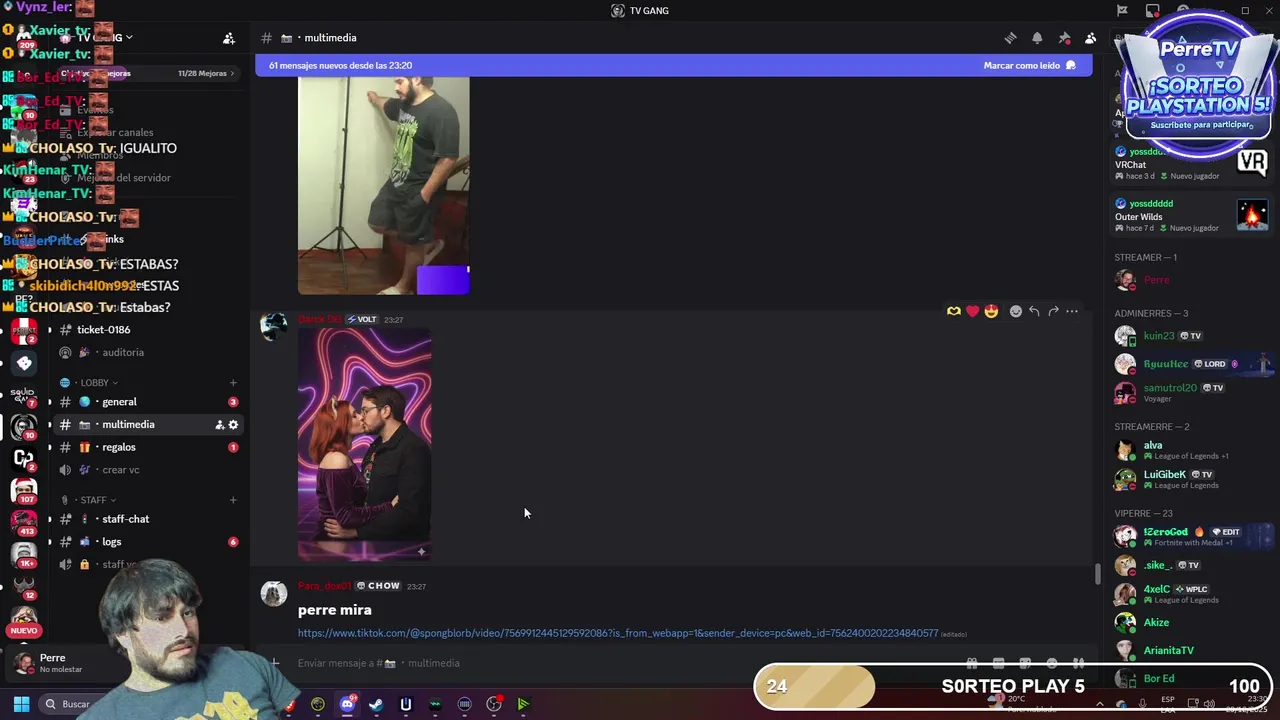This screenshot has width=1280, height=720.
Task: Open the staff-chat channel
Action: pos(125,519)
